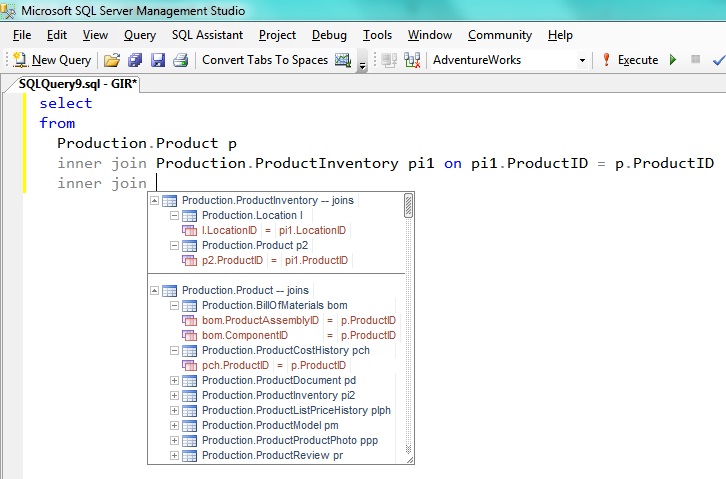Screen dimensions: 726x479
Task: Click the green Debug play icon
Action: [x=673, y=59]
